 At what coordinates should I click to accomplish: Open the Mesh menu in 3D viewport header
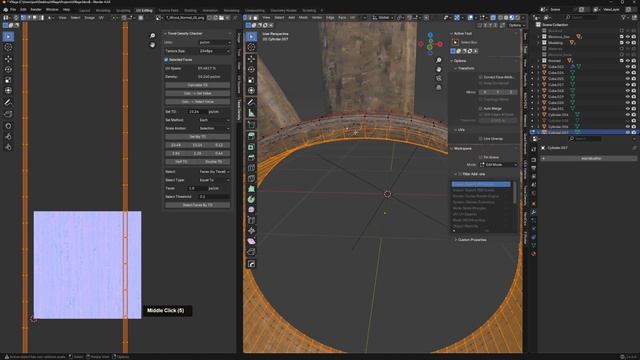(x=303, y=18)
